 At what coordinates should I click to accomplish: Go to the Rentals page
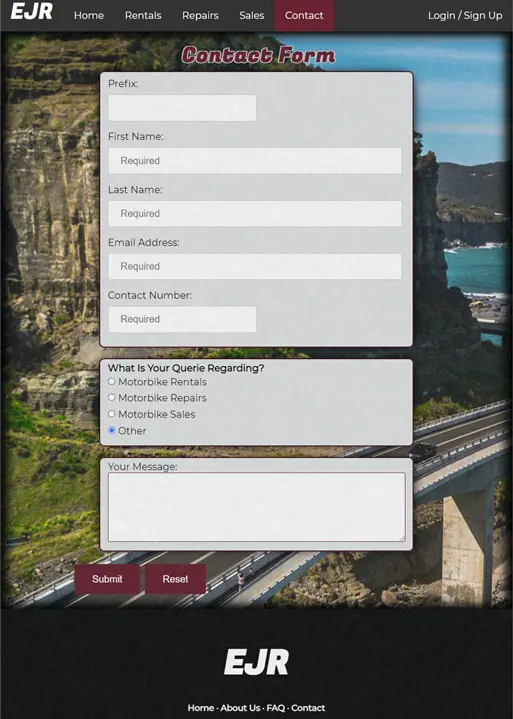[x=143, y=15]
